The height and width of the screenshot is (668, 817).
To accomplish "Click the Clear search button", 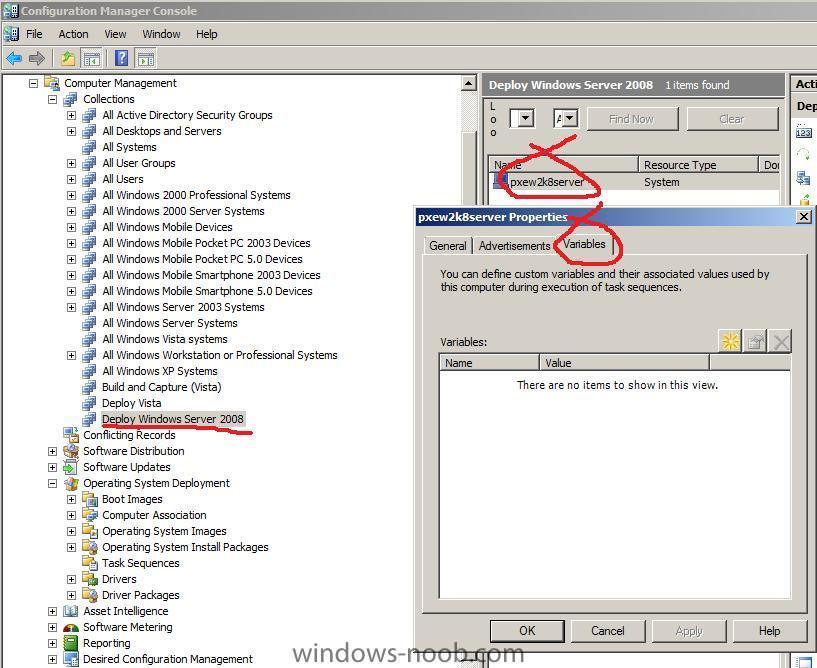I will pos(732,119).
